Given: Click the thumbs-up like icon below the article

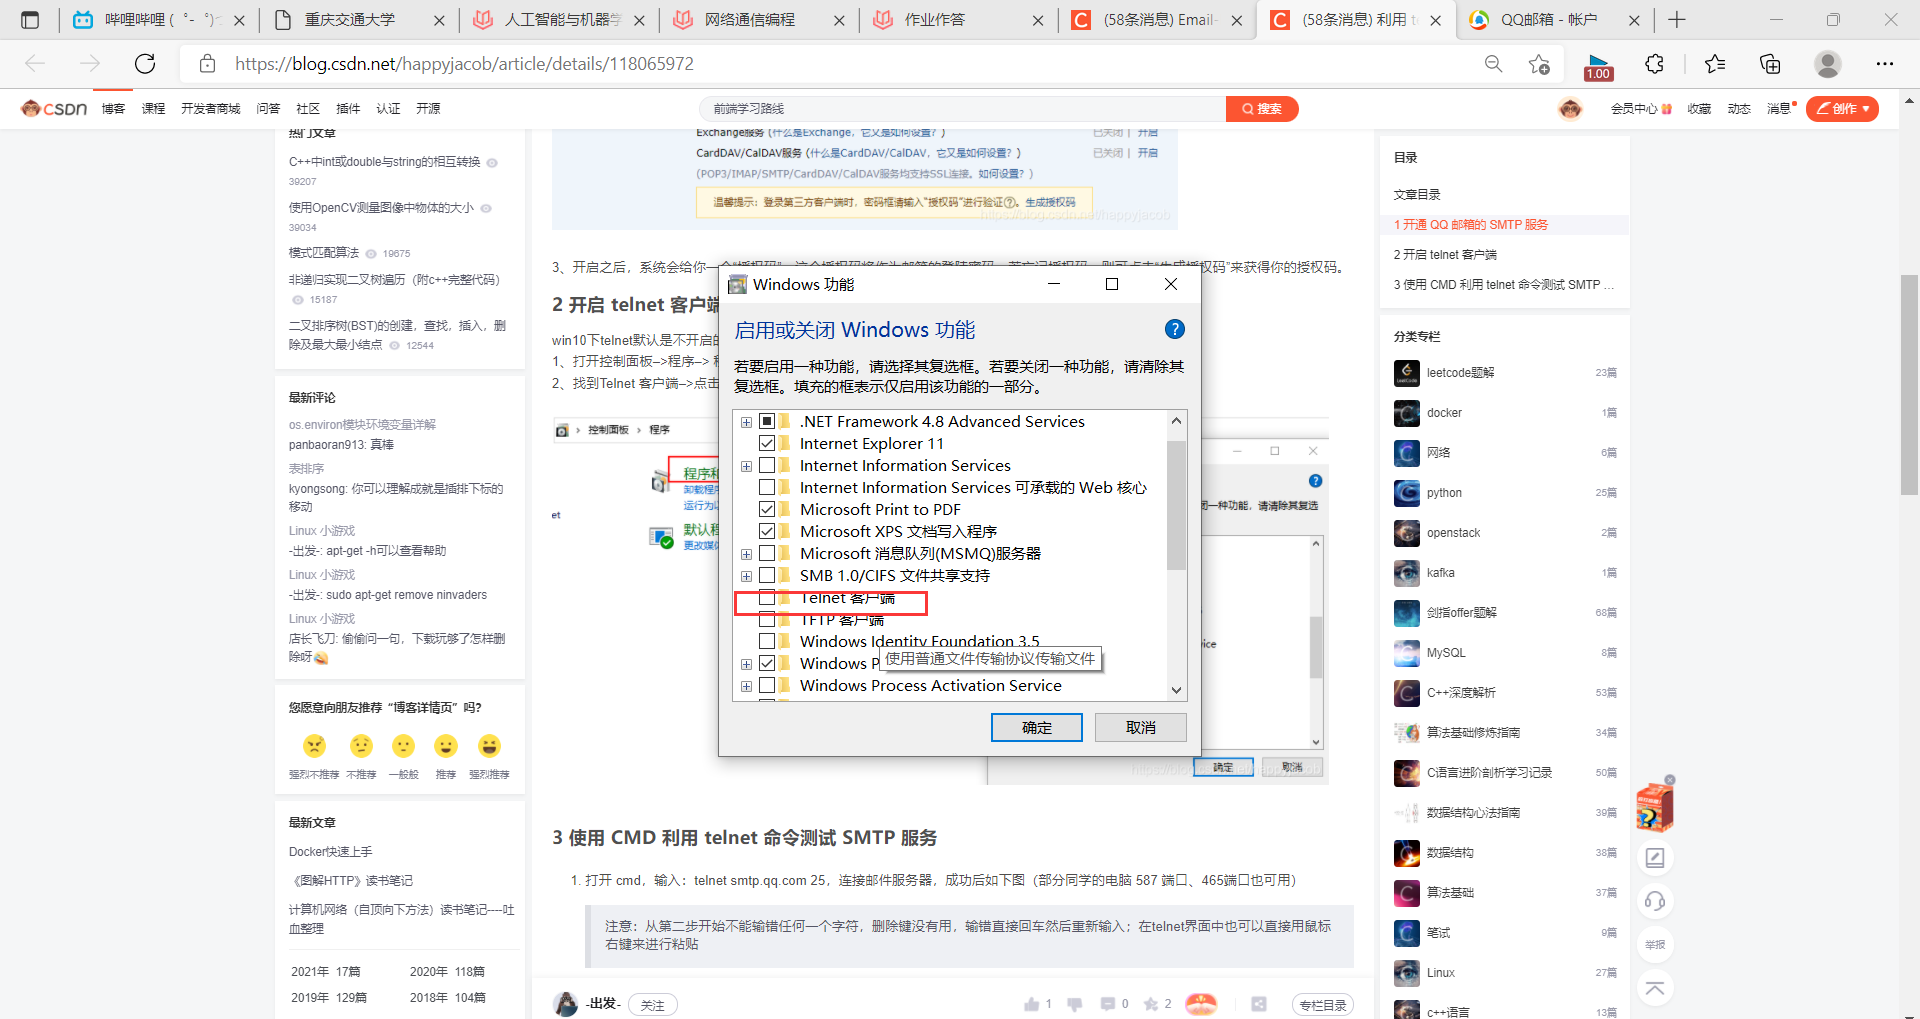Looking at the screenshot, I should (x=1031, y=1004).
